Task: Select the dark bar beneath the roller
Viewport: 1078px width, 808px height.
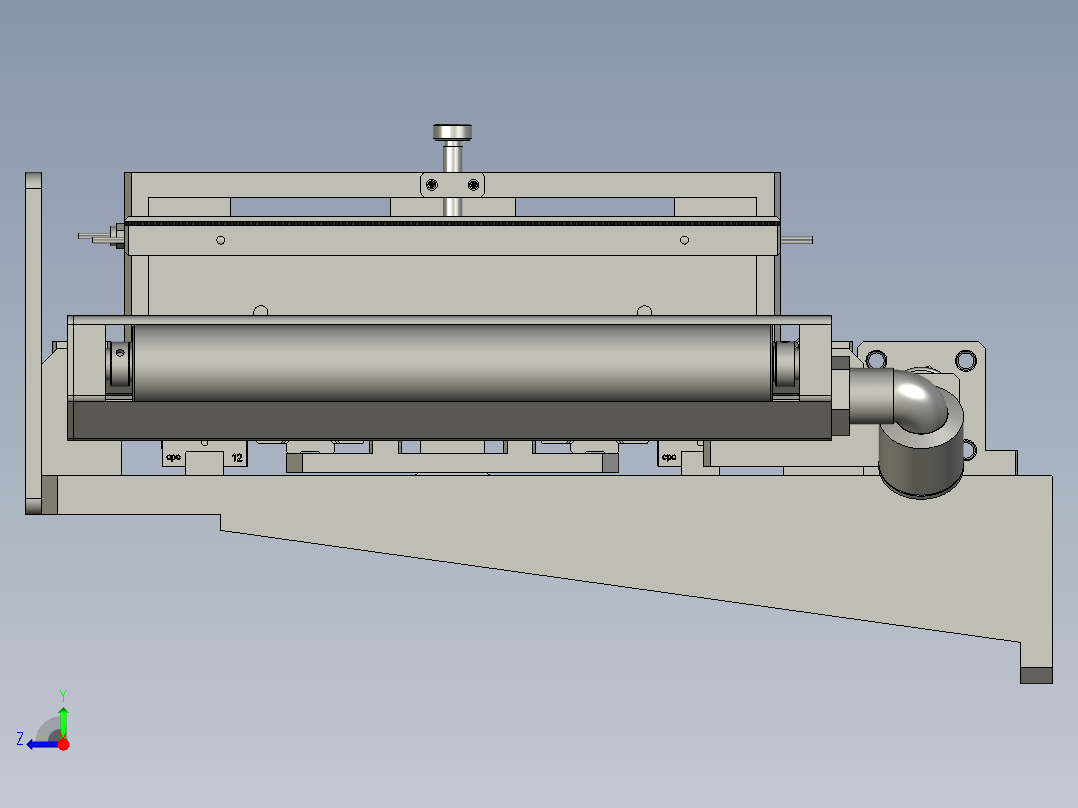Action: pos(452,419)
